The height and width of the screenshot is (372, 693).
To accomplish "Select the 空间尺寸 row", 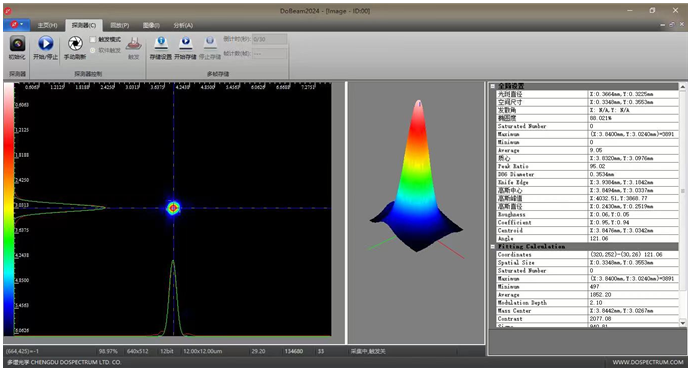I will pyautogui.click(x=587, y=102).
